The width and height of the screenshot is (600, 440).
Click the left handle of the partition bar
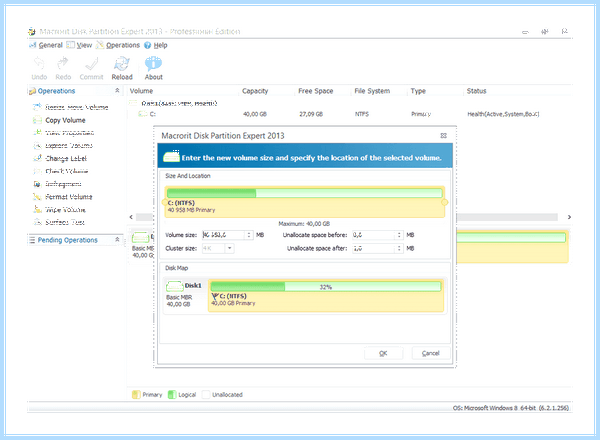coord(165,202)
